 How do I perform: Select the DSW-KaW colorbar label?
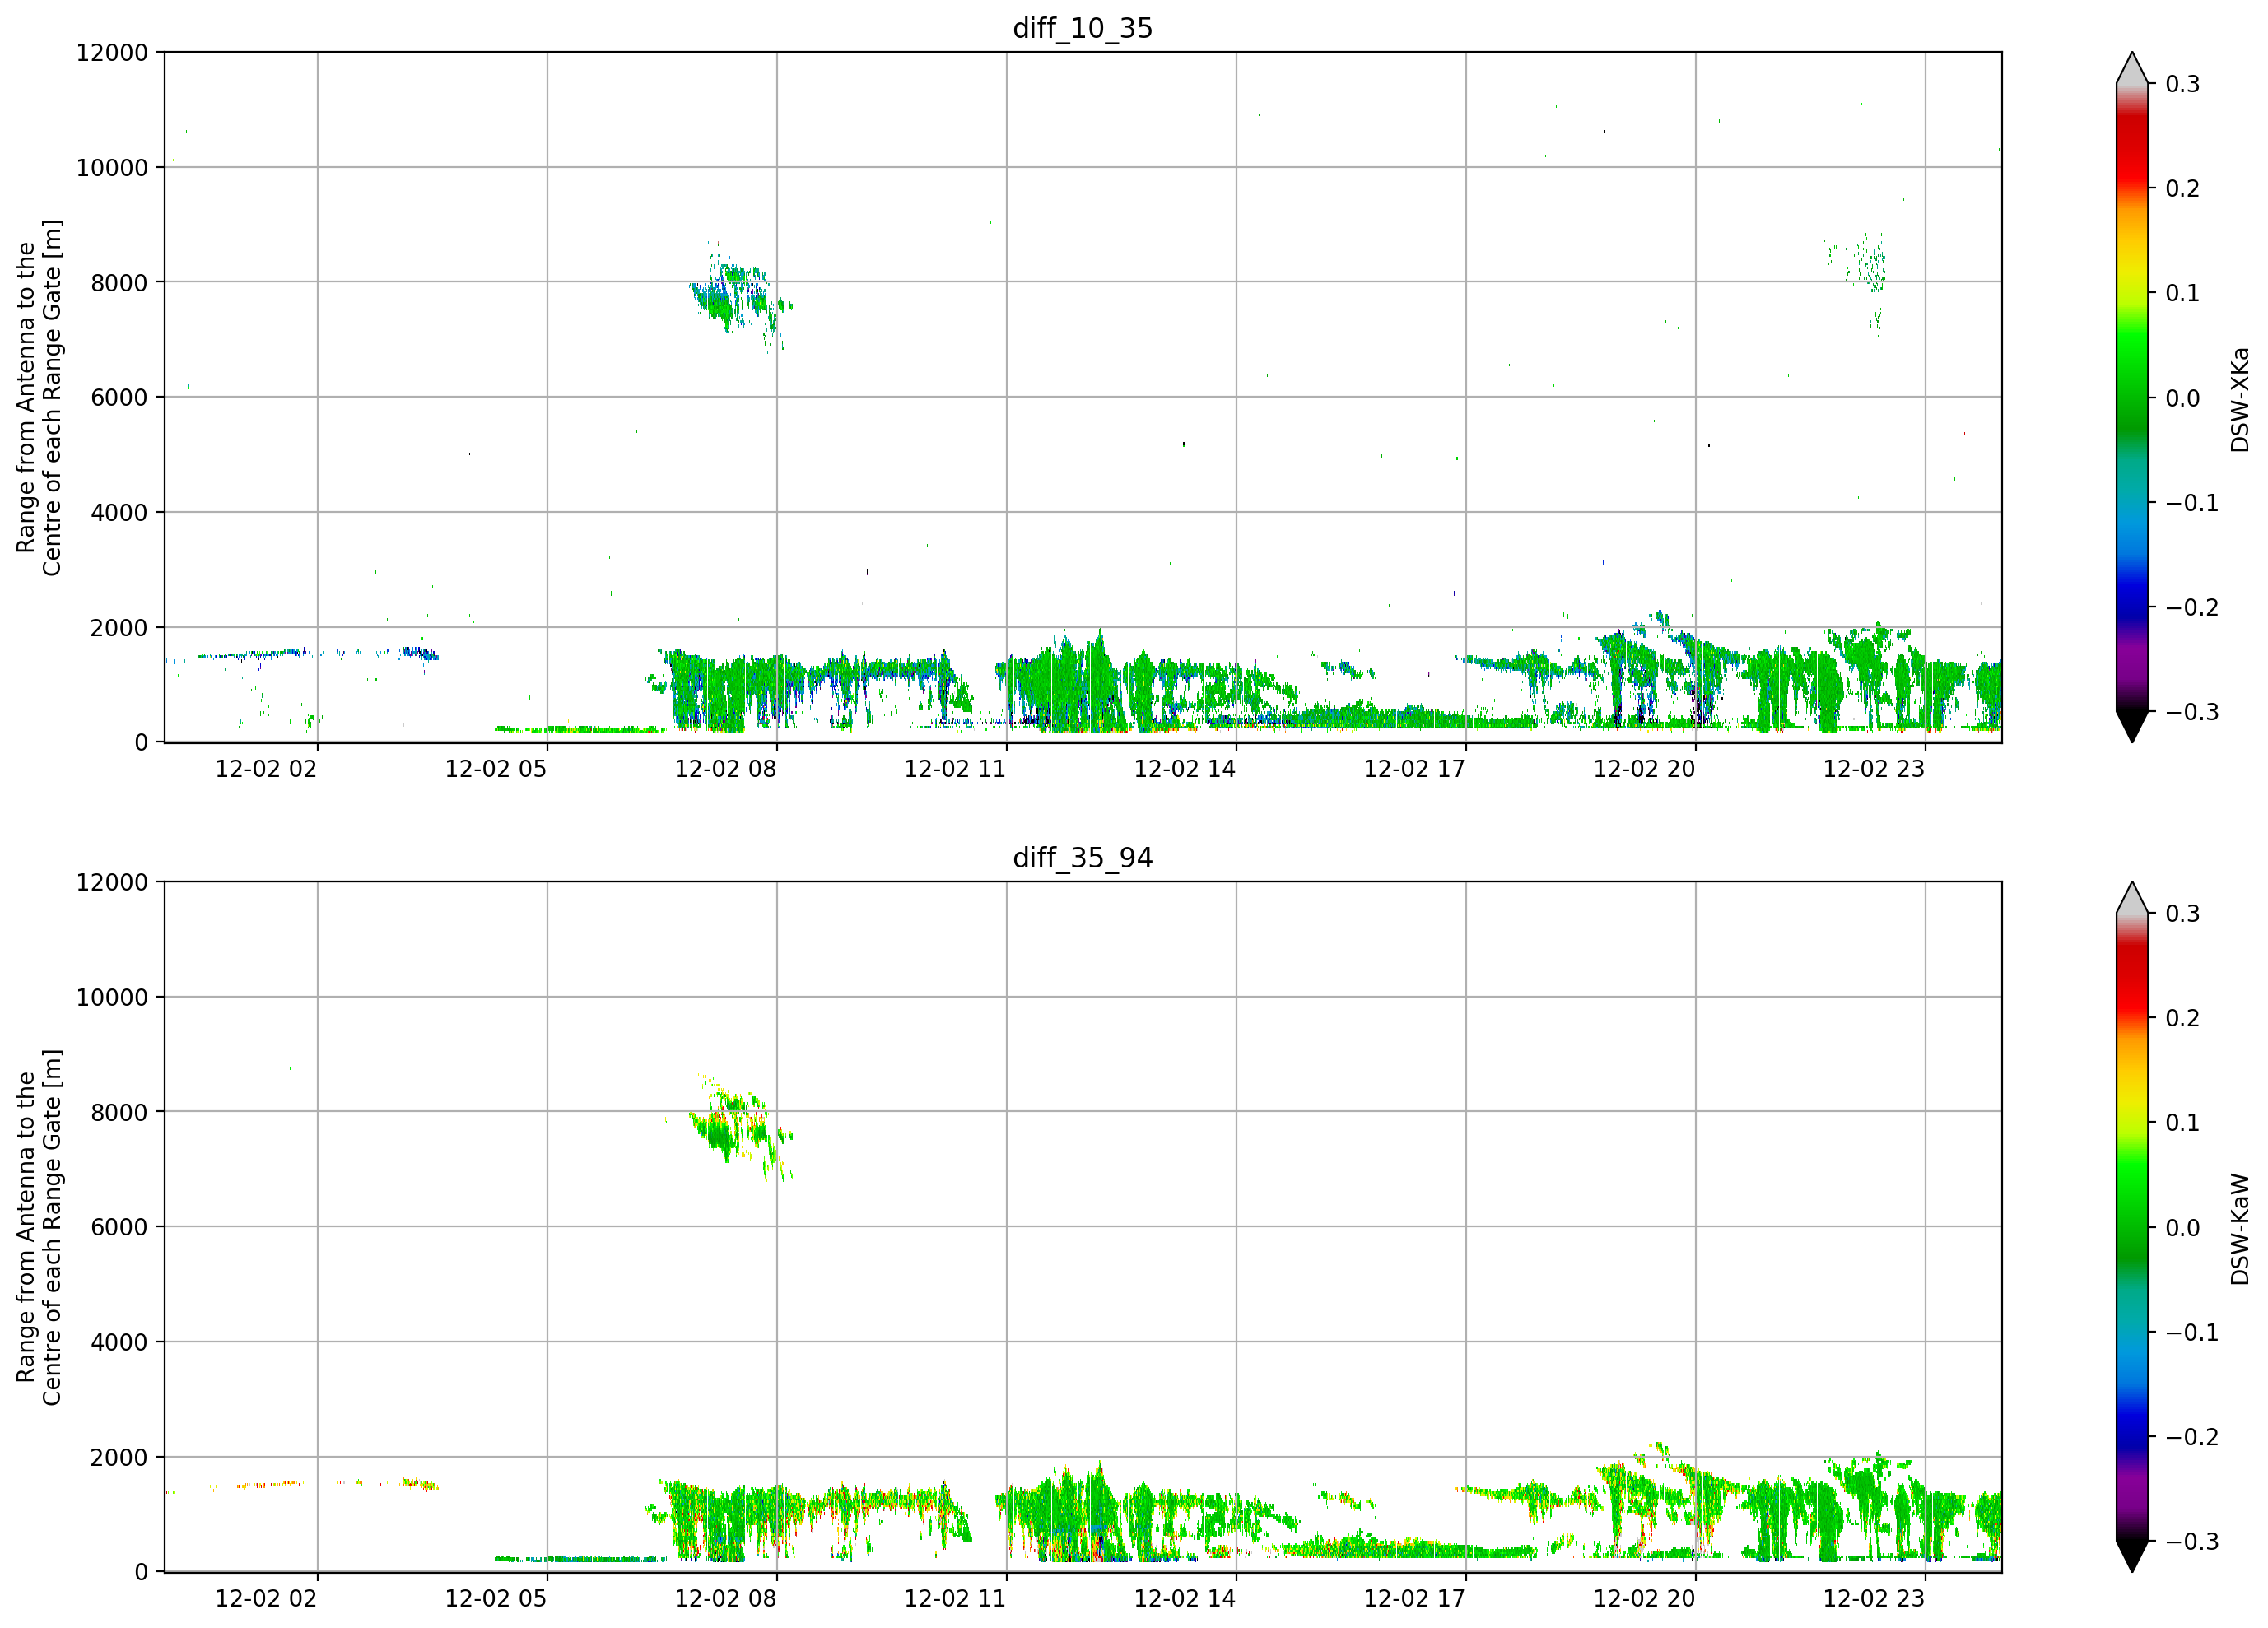pyautogui.click(x=2240, y=1229)
